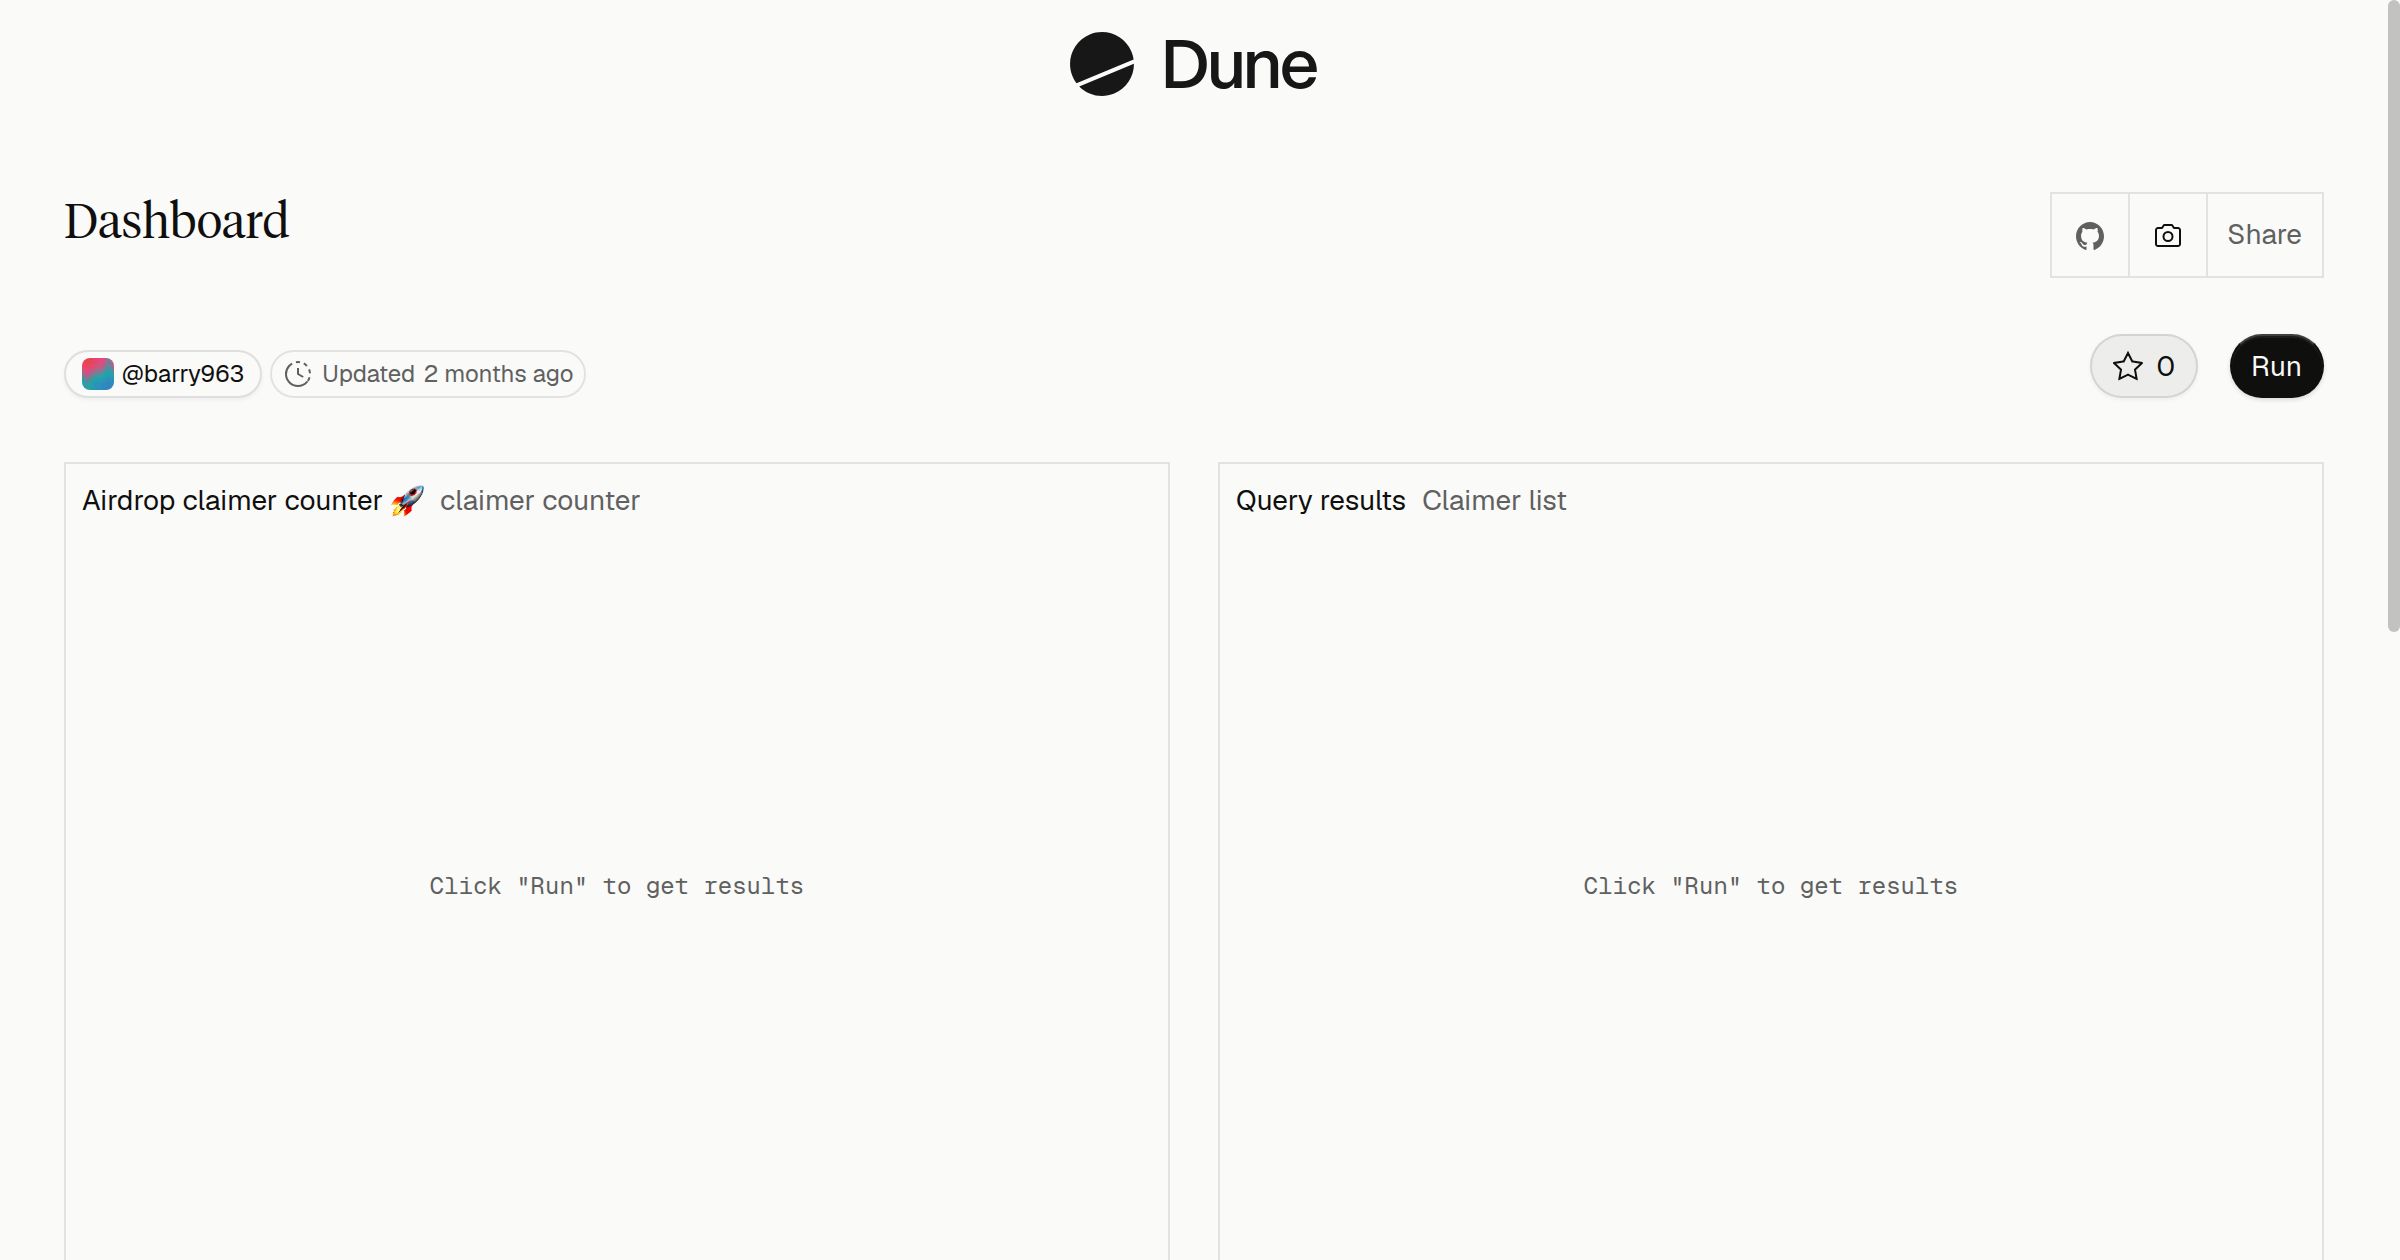
Task: Click the Dune logo icon
Action: point(1101,64)
